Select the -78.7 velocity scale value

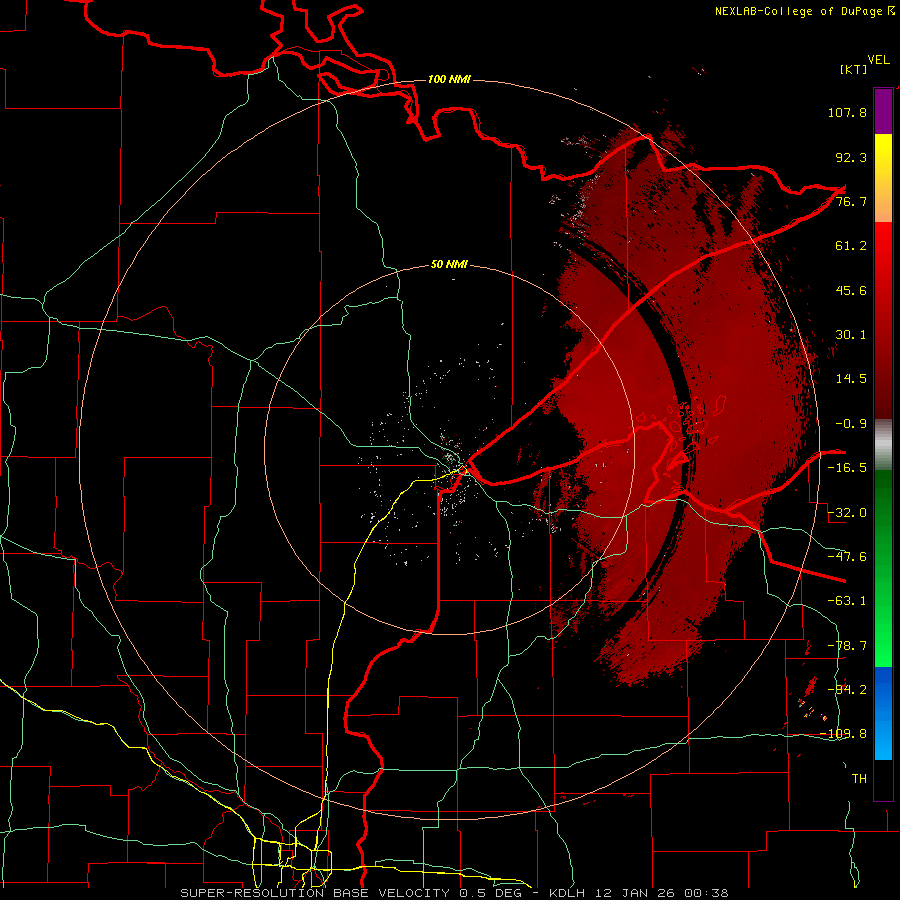pos(847,646)
